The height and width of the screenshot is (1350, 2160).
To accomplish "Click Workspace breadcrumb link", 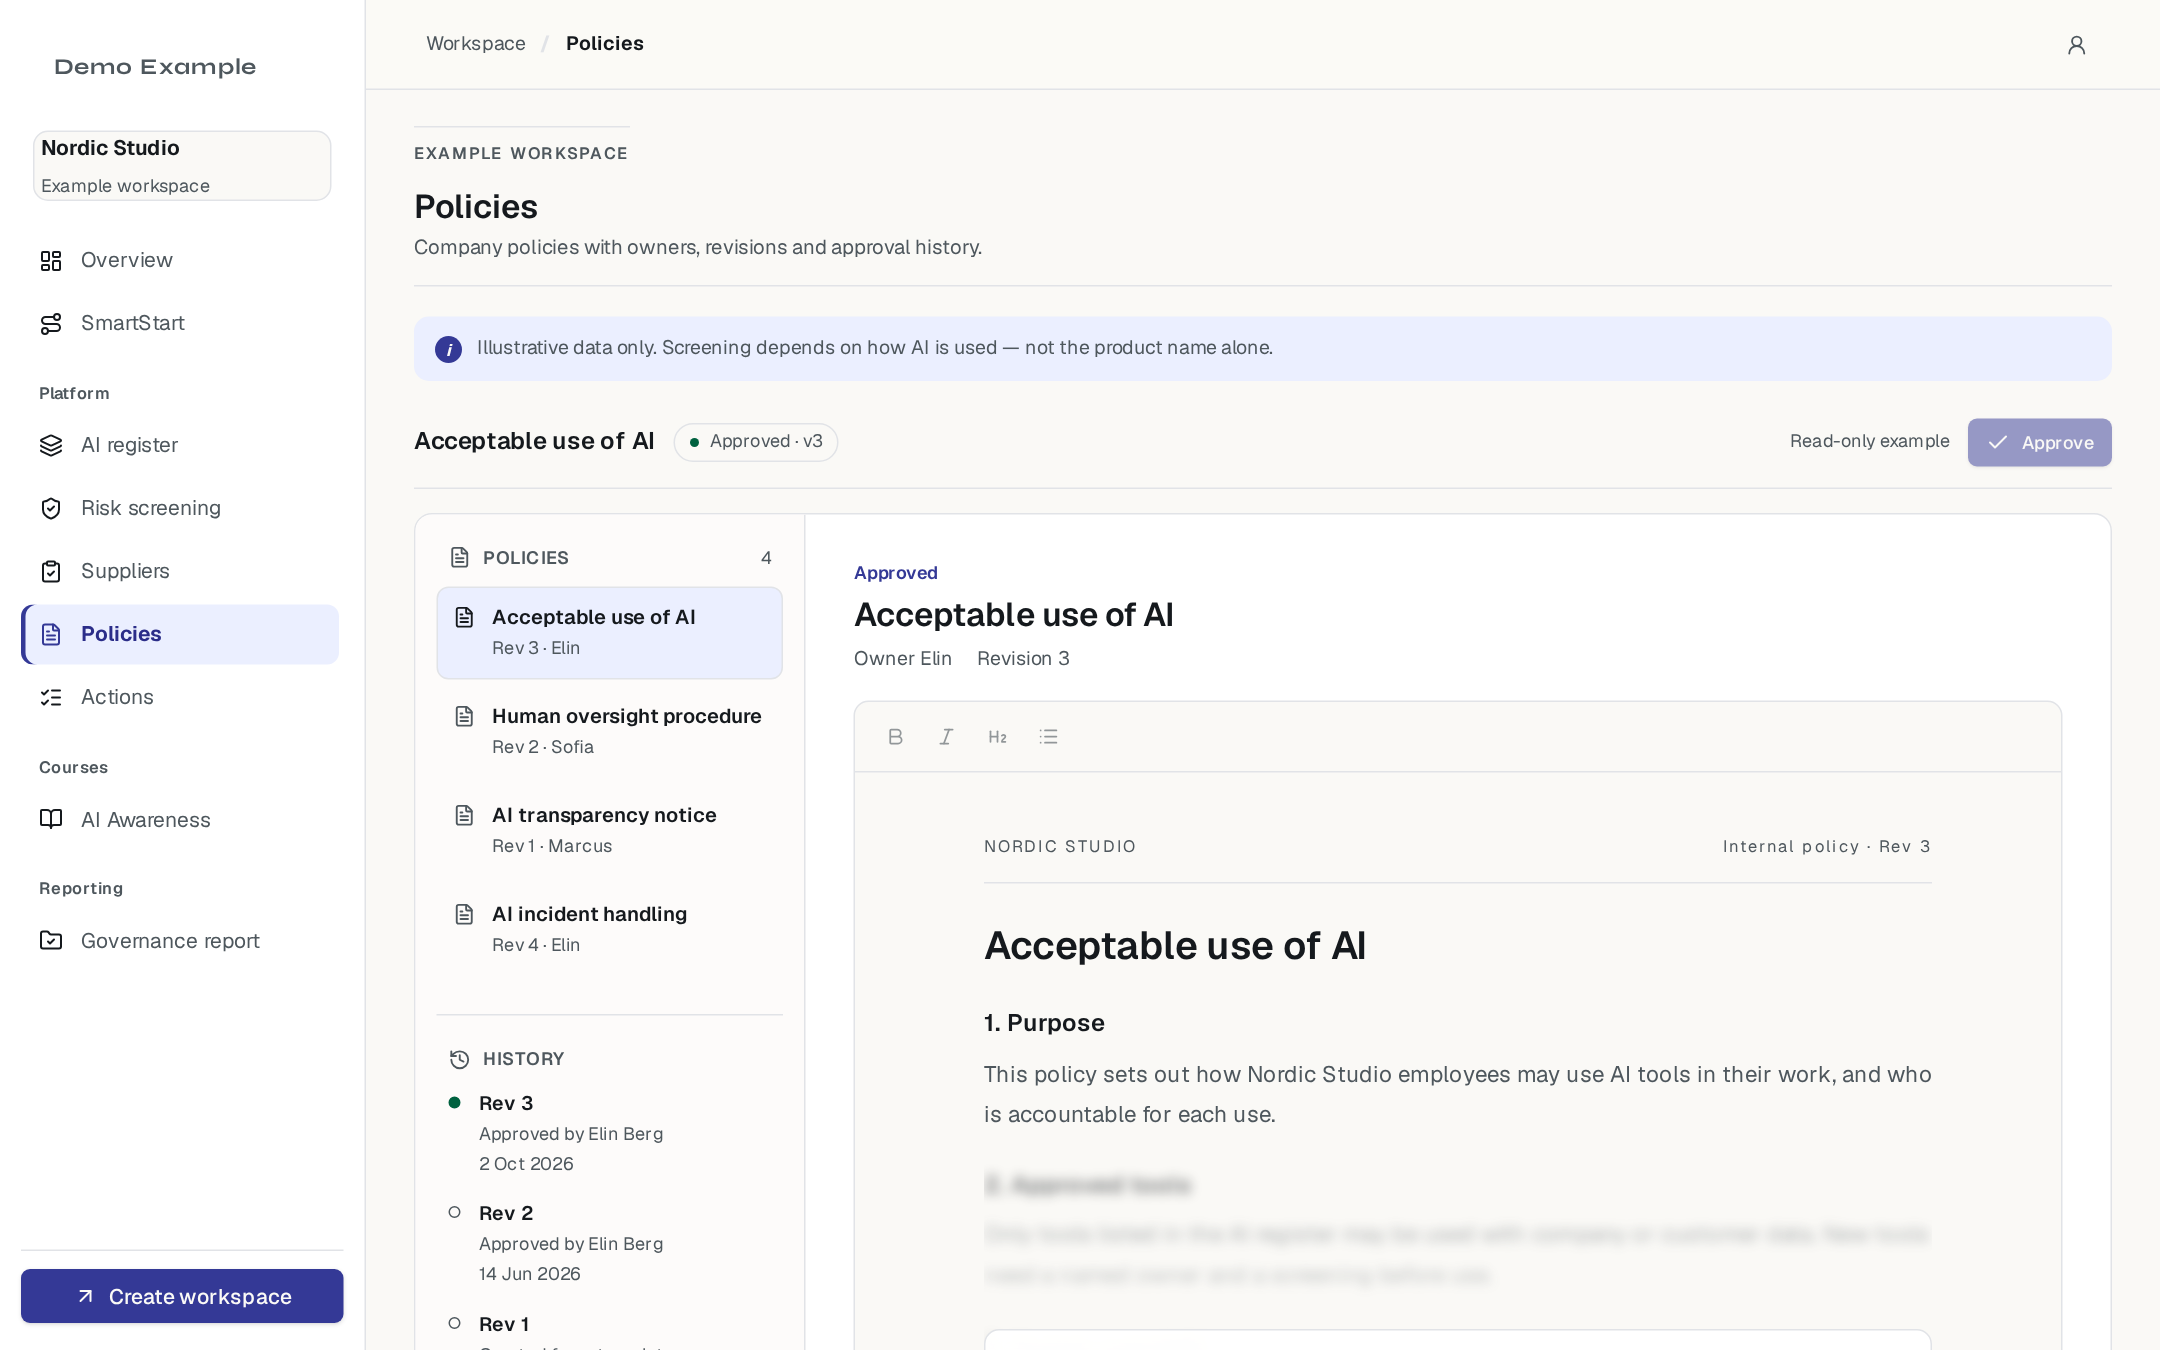I will tap(475, 43).
